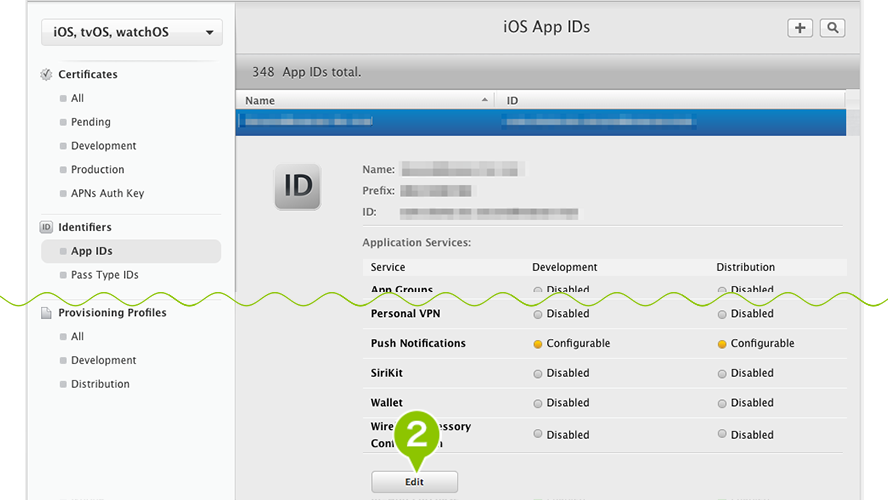Select All under Certificates
The image size is (889, 500).
[x=77, y=98]
